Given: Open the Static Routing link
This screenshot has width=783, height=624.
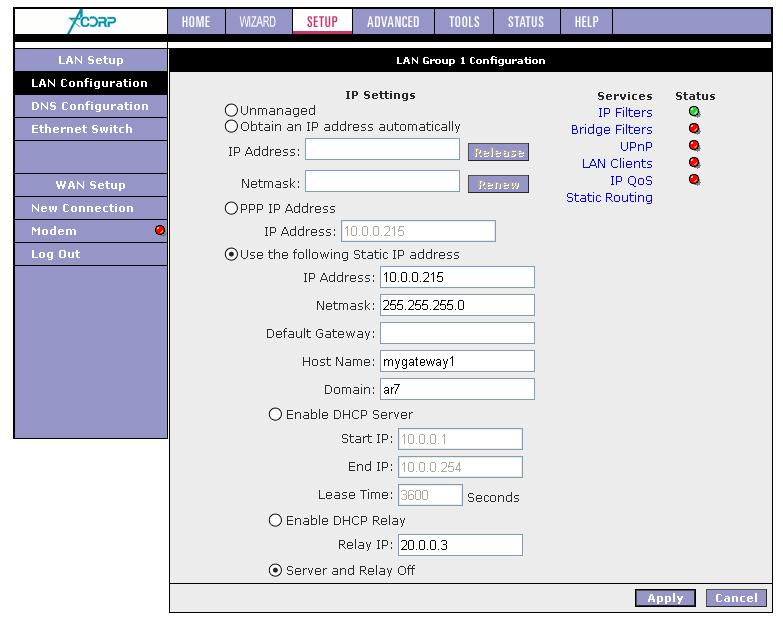Looking at the screenshot, I should 609,197.
